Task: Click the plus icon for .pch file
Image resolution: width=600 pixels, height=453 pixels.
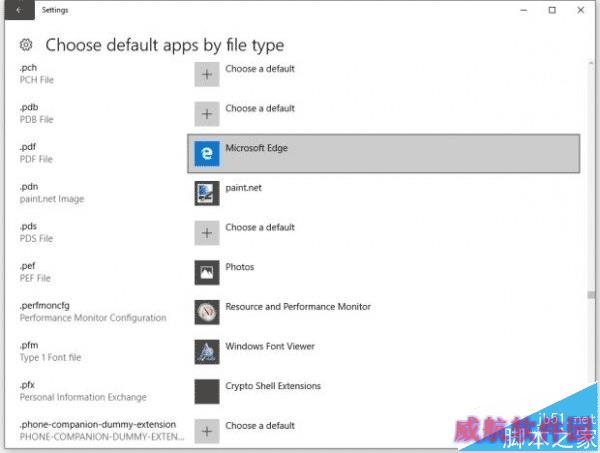Action: (x=207, y=74)
